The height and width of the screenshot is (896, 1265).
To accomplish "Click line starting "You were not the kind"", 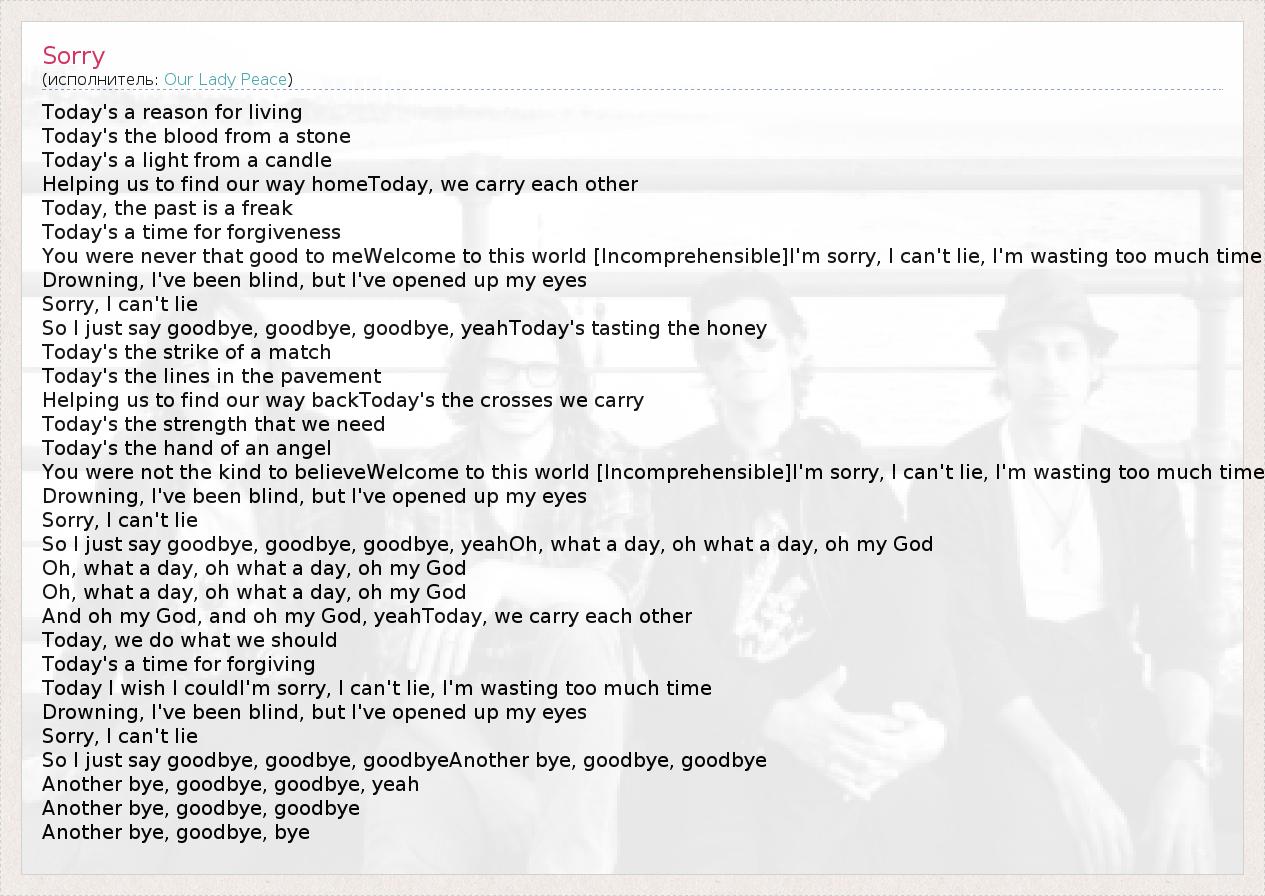I will point(652,472).
